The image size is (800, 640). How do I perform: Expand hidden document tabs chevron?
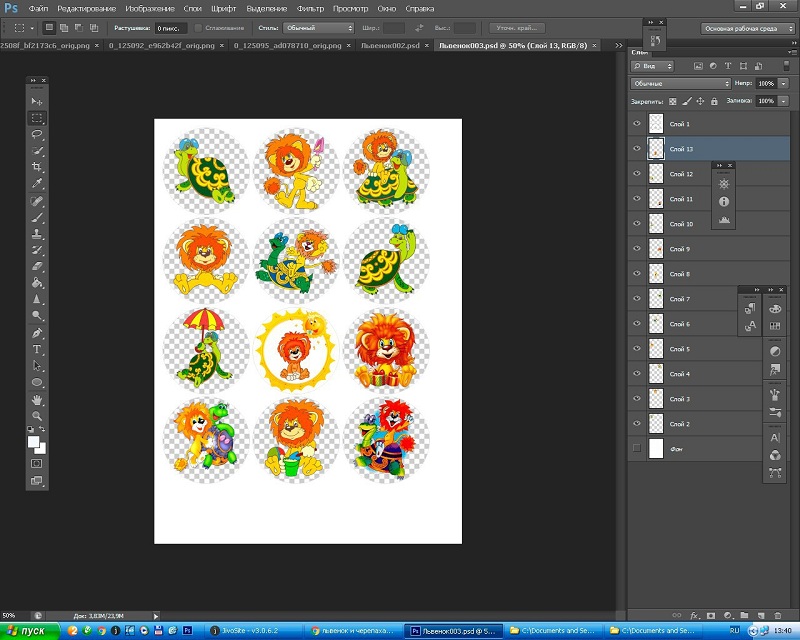point(619,45)
